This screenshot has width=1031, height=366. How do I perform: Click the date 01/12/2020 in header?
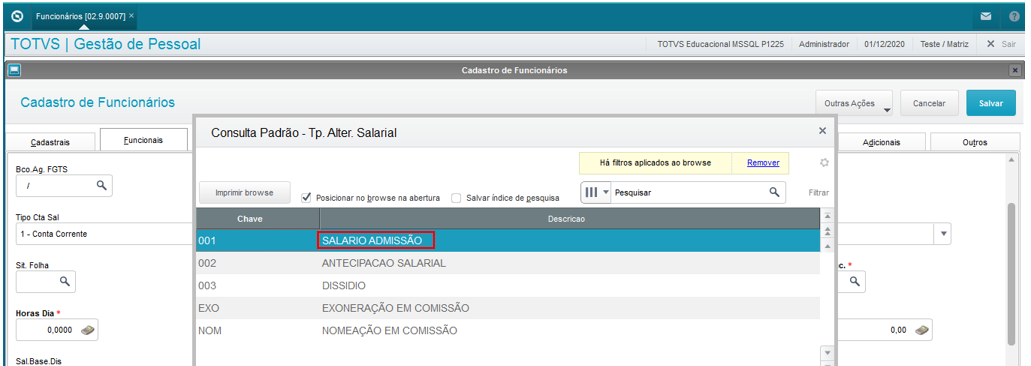click(x=885, y=44)
